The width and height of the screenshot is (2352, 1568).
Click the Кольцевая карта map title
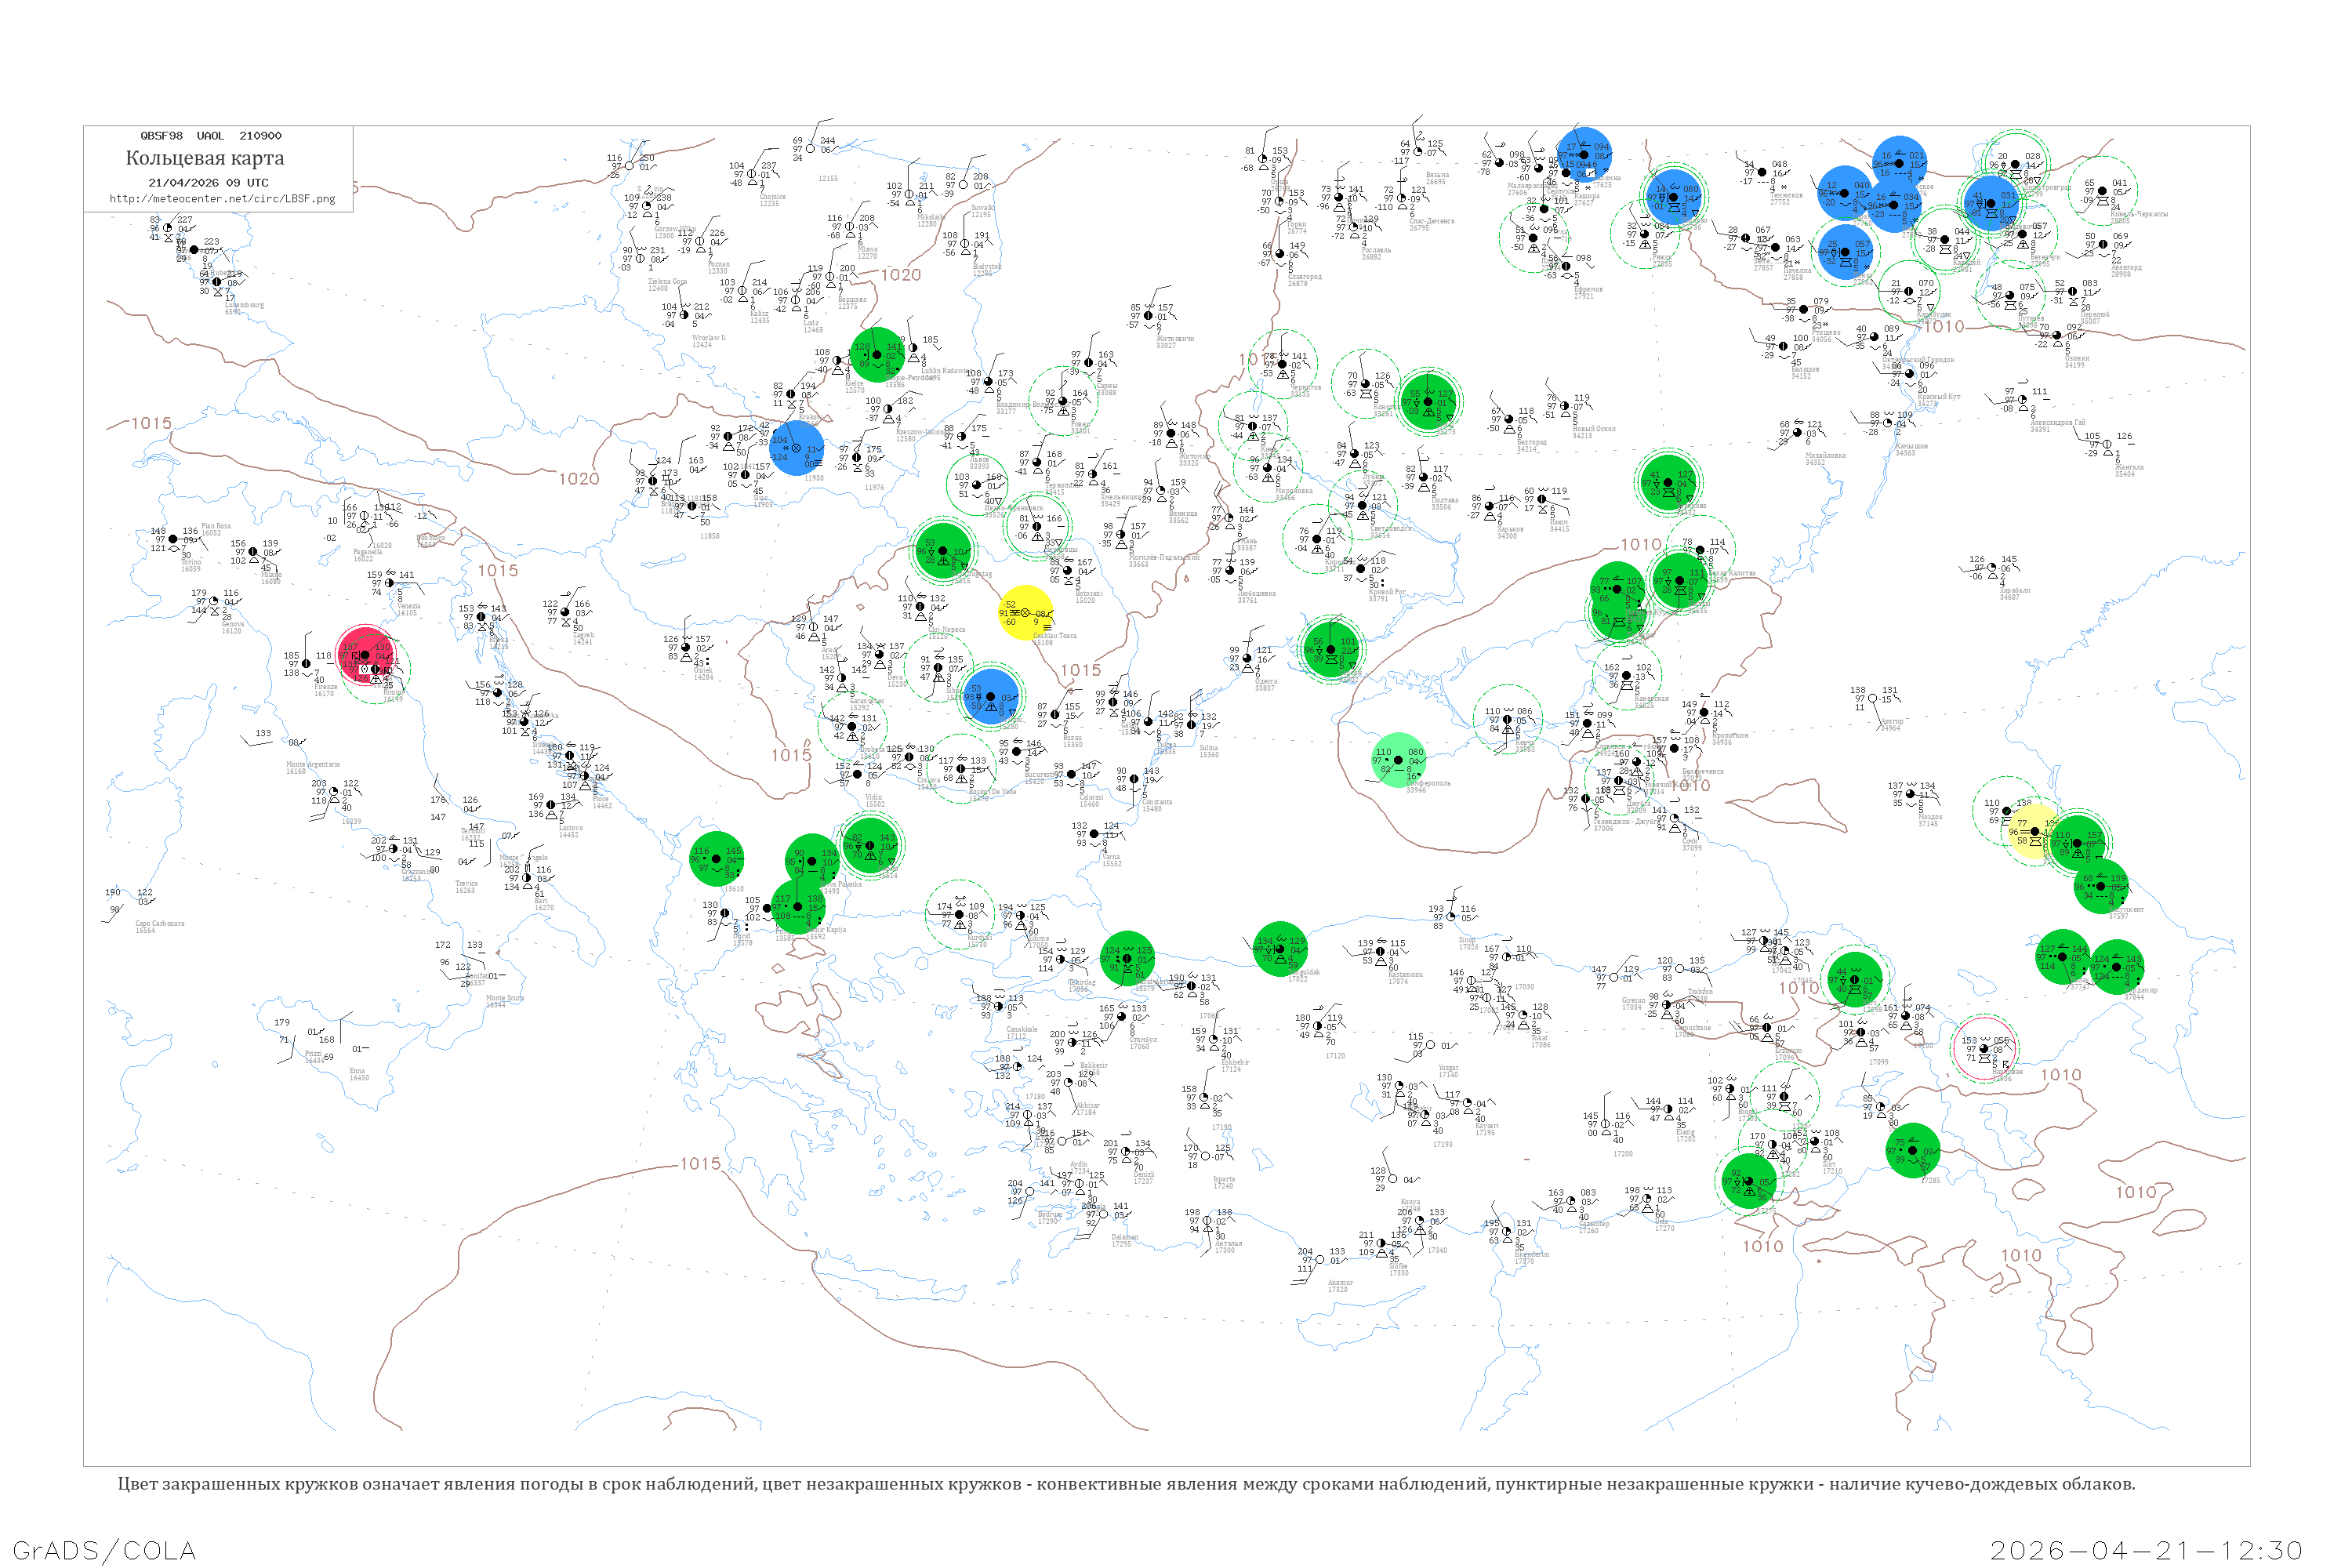click(205, 158)
